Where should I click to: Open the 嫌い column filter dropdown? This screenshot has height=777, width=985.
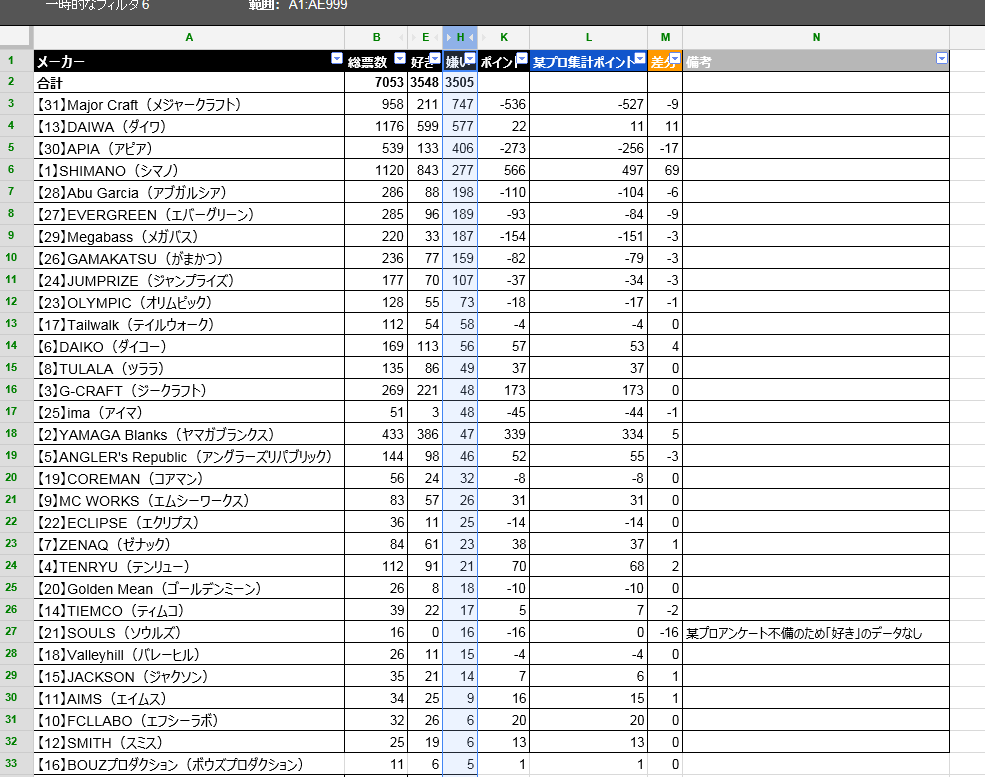point(470,59)
